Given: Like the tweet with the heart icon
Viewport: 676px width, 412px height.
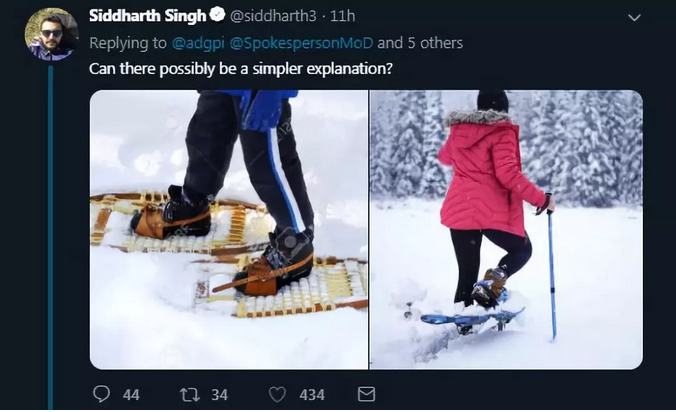Looking at the screenshot, I should [x=277, y=394].
